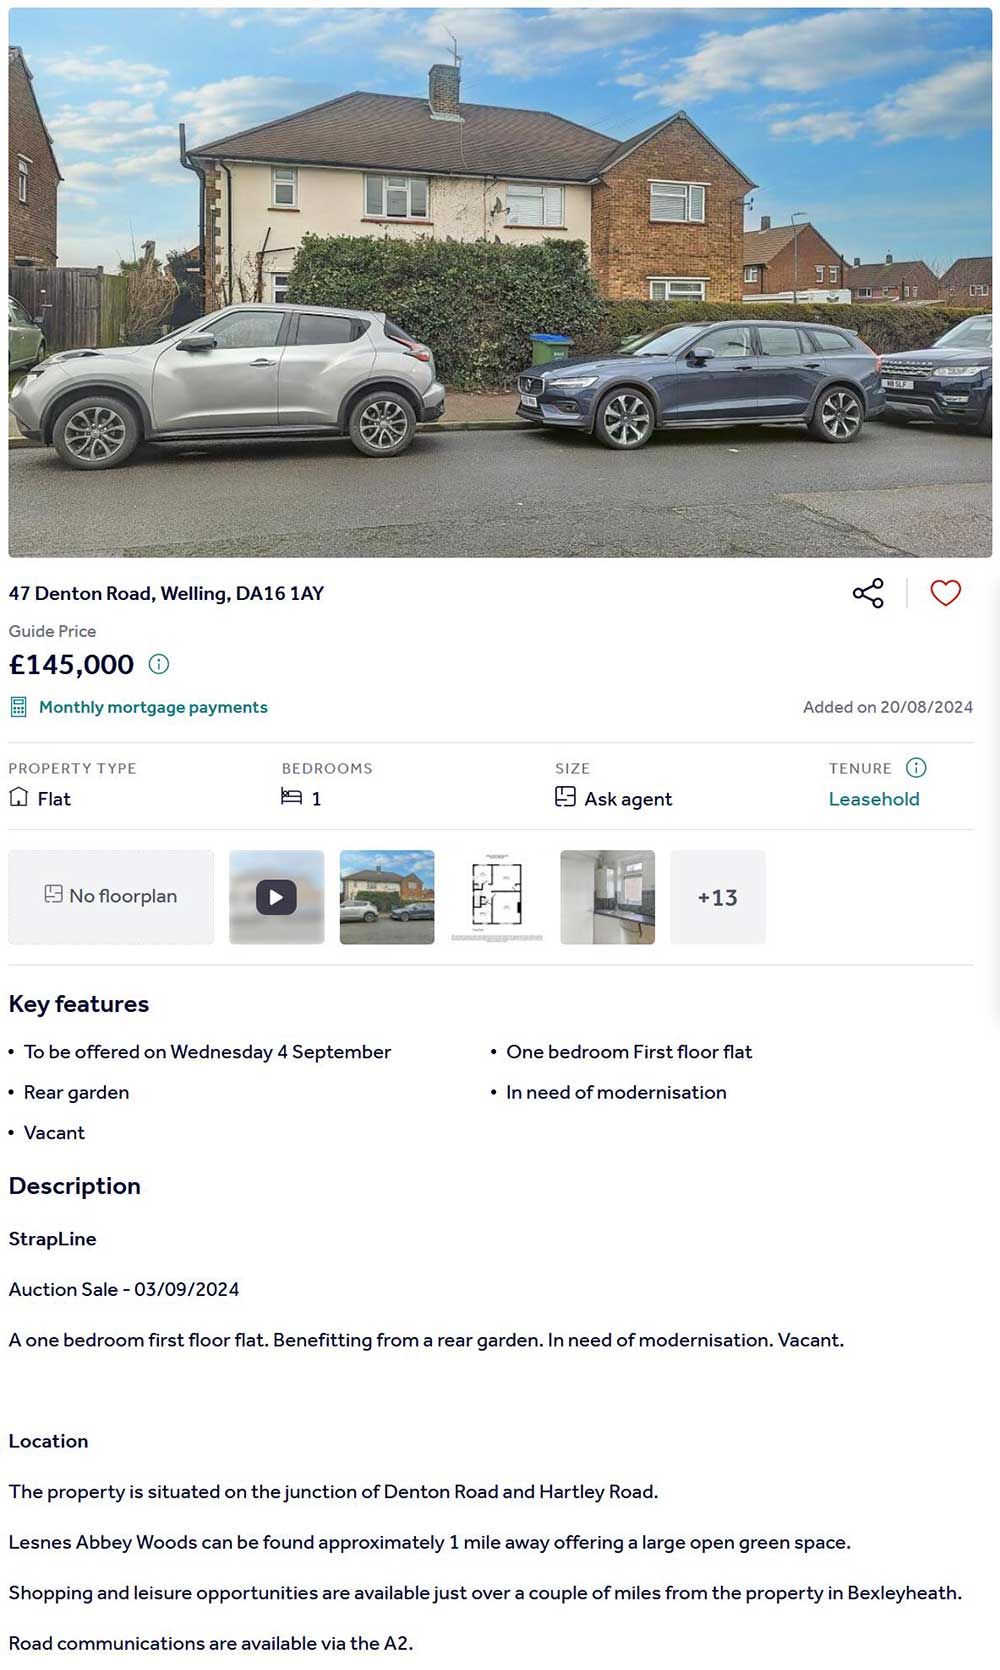Click the Ask agent size text
Screen dimensions: 1000x1670
pos(628,799)
